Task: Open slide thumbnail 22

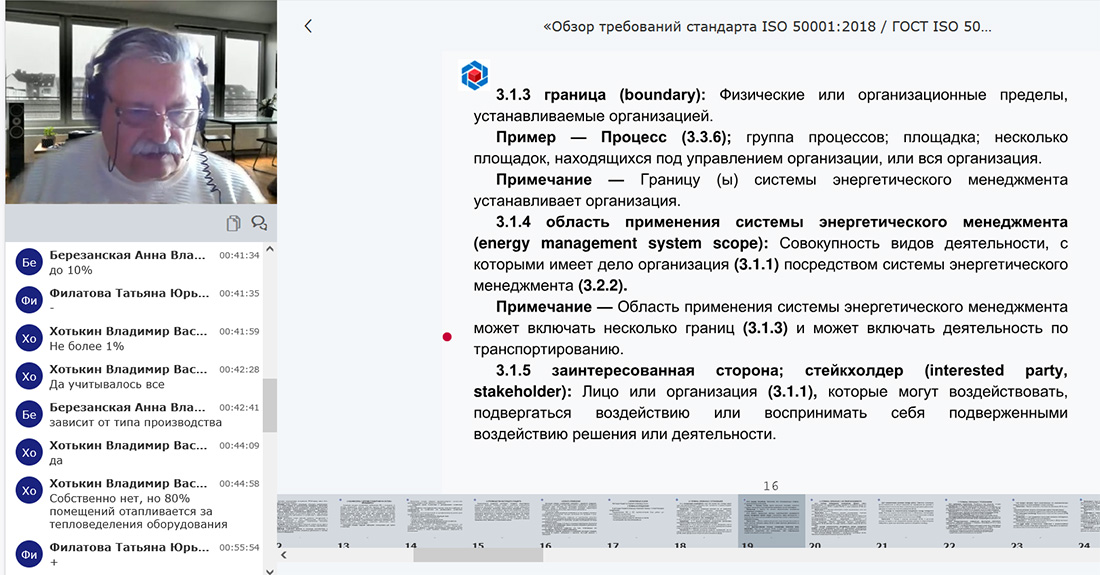Action: (x=973, y=520)
